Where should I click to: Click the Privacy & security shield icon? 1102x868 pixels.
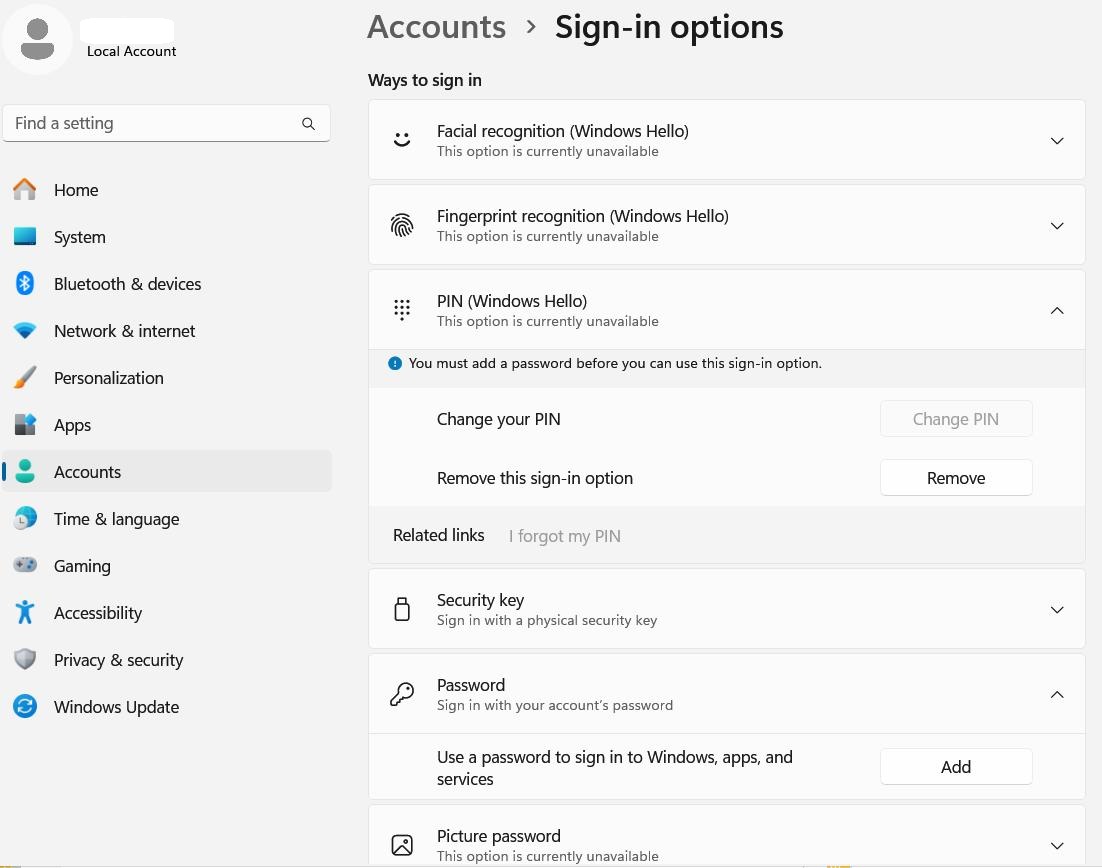(x=25, y=659)
